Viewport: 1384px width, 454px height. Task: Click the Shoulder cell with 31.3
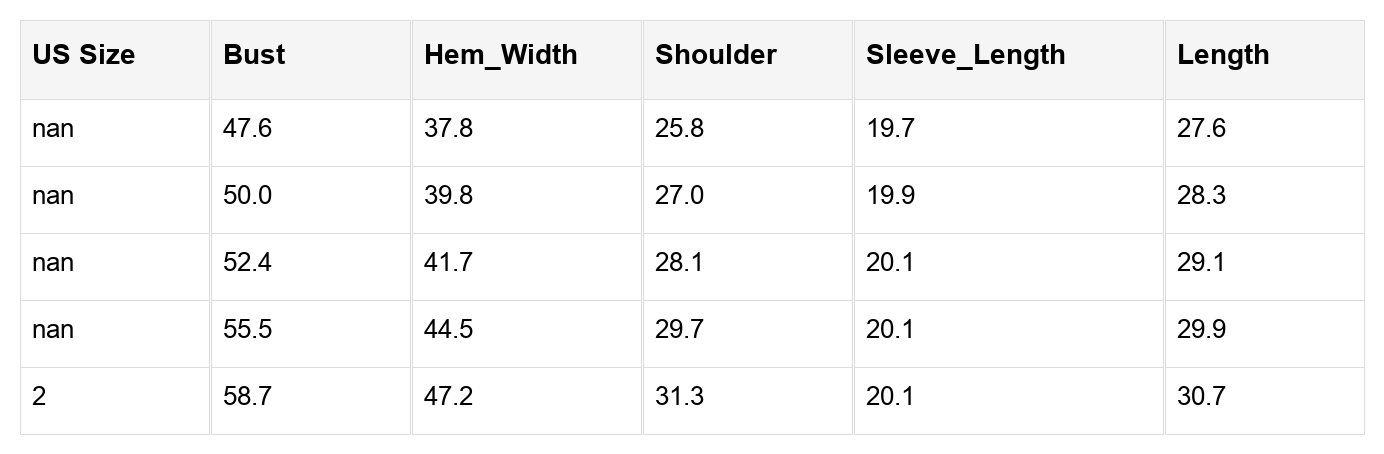pyautogui.click(x=680, y=397)
